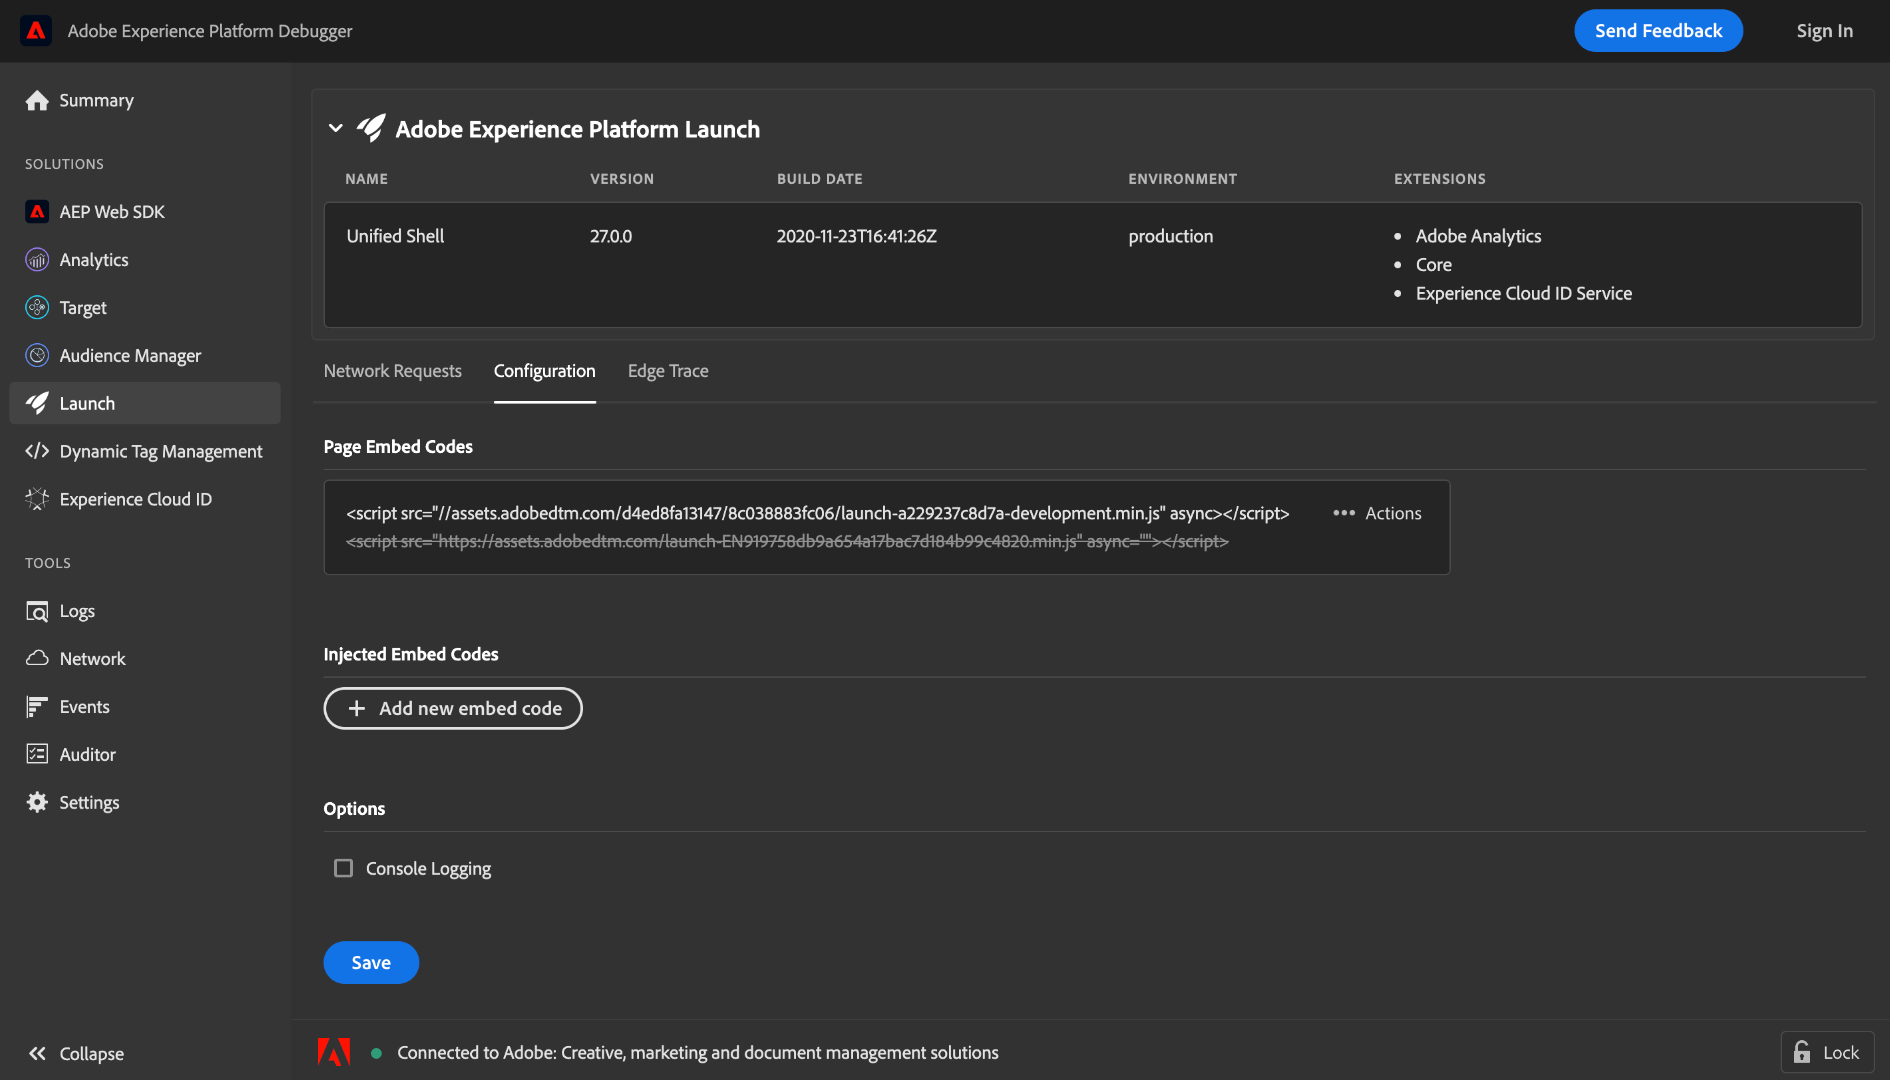This screenshot has width=1890, height=1080.
Task: Open the Actions menu for embed code
Action: 1377,513
